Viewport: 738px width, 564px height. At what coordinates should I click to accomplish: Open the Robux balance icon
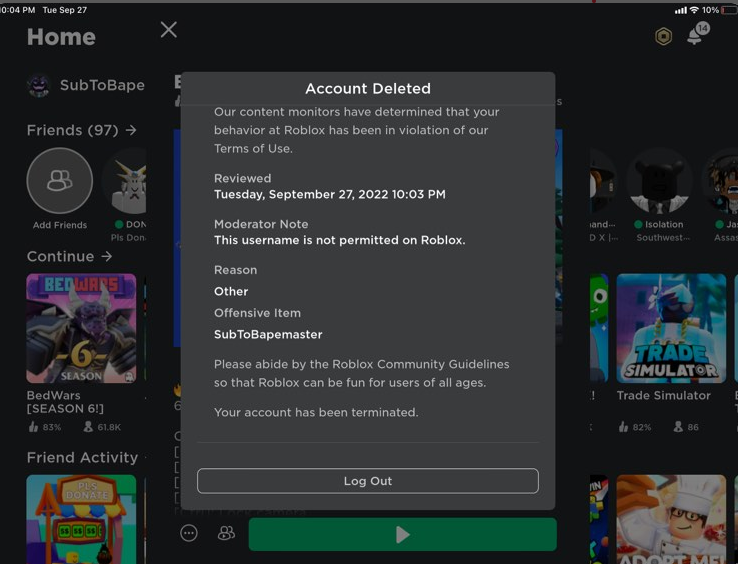664,36
